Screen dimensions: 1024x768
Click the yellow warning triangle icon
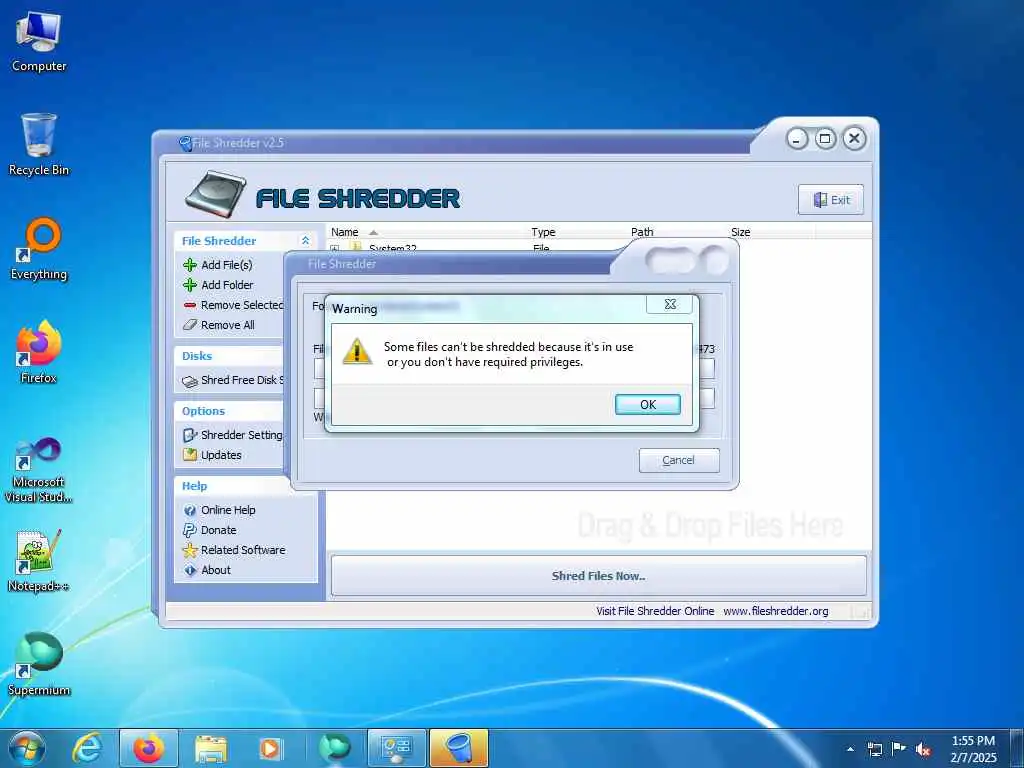pos(357,351)
